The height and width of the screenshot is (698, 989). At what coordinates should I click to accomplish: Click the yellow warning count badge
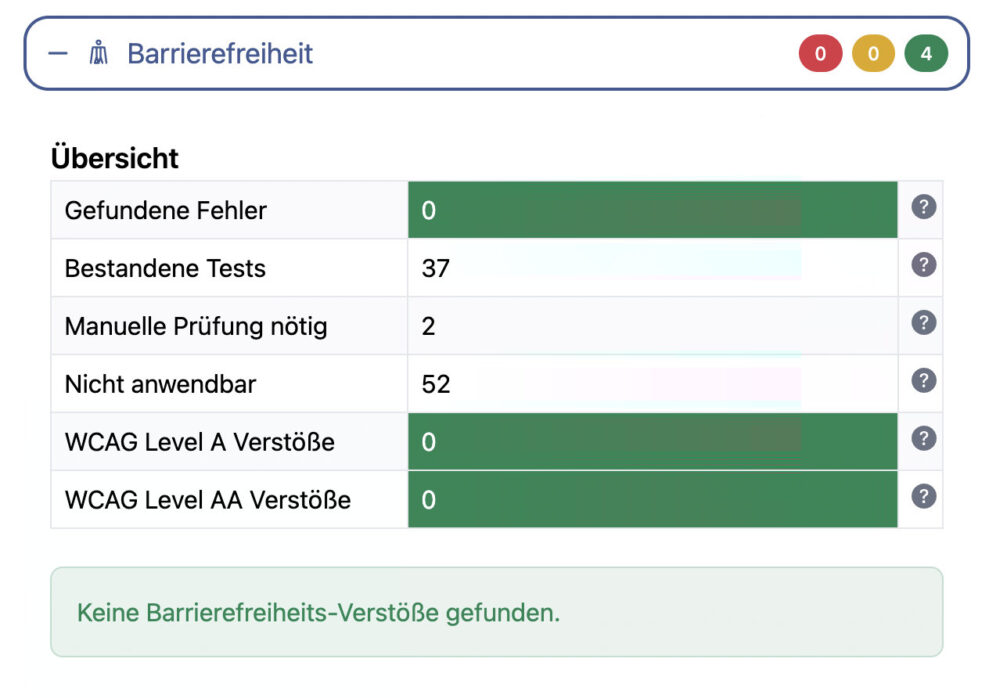coord(872,52)
